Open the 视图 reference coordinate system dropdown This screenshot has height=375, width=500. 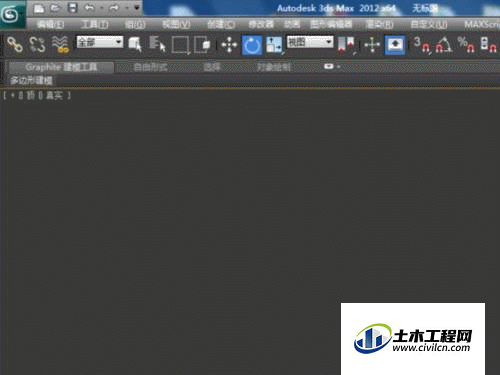[x=310, y=42]
